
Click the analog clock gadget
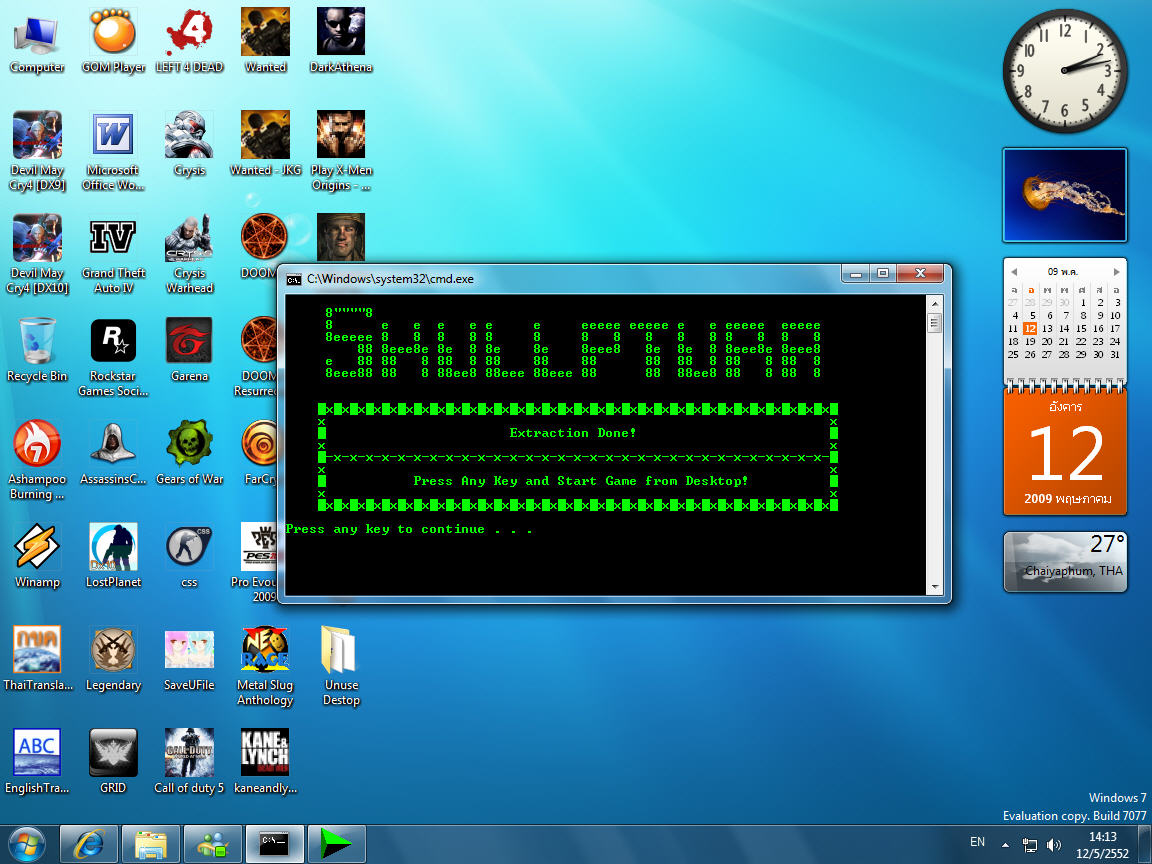click(x=1065, y=71)
